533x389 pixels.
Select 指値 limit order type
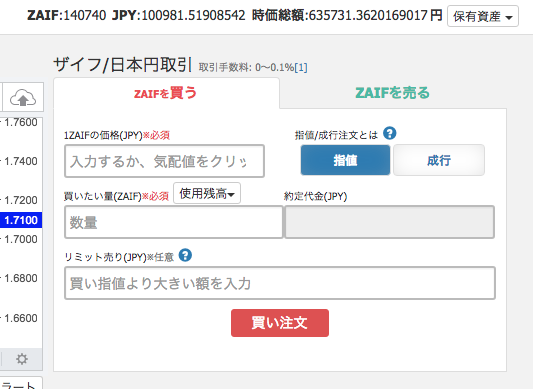pos(345,160)
